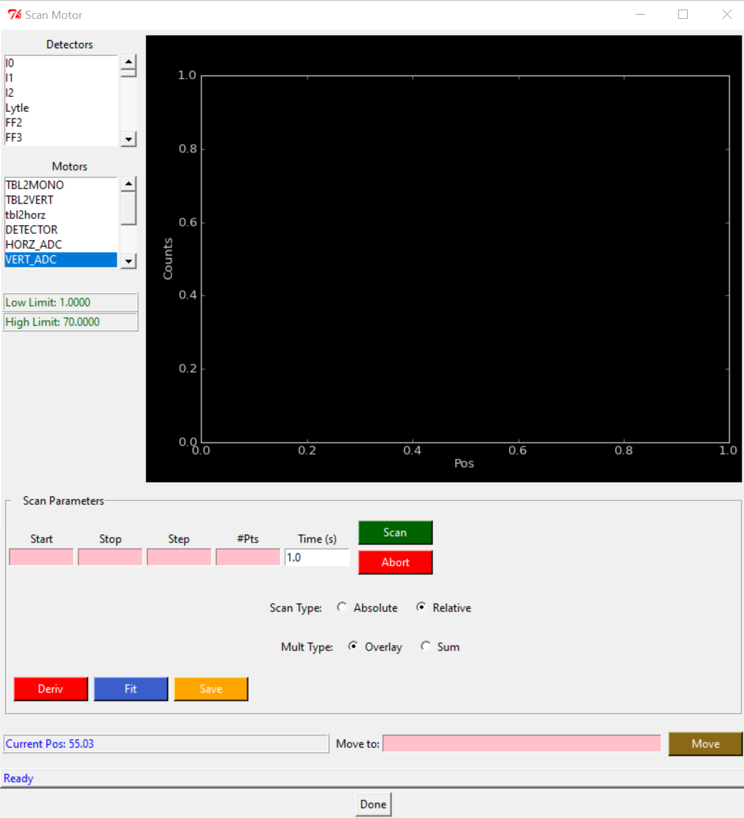Click the green Scan button
The image size is (744, 818).
[395, 532]
